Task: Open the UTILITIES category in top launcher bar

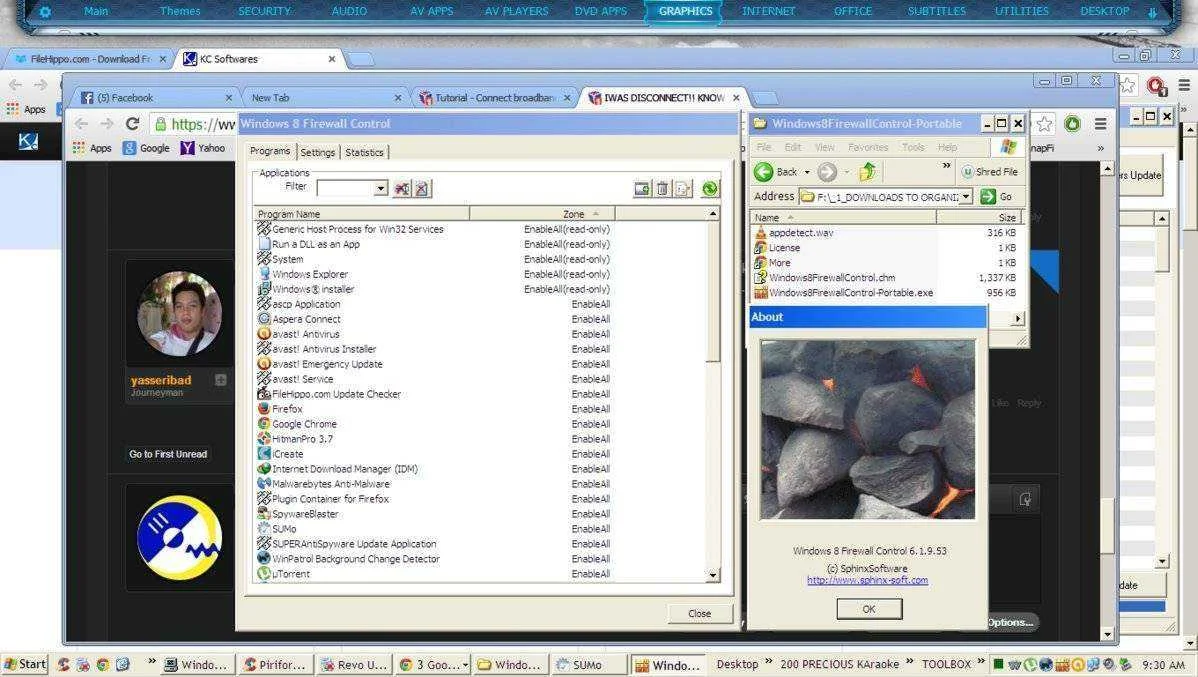Action: tap(1022, 11)
